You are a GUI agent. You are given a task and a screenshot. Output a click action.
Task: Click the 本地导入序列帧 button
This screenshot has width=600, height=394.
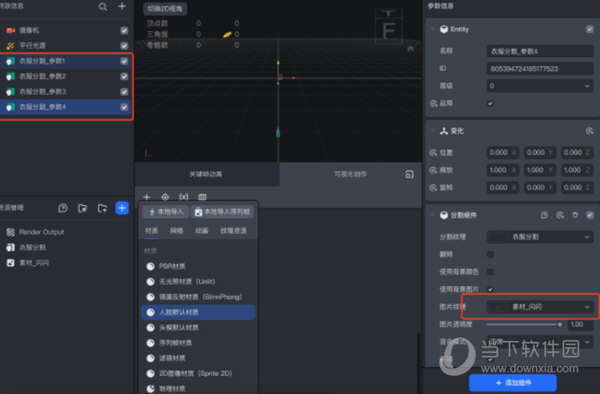pyautogui.click(x=222, y=212)
